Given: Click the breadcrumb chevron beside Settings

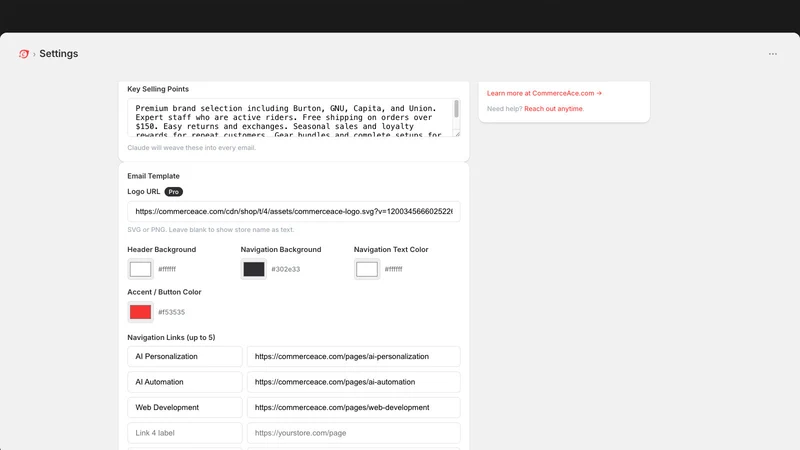Looking at the screenshot, I should coord(34,54).
